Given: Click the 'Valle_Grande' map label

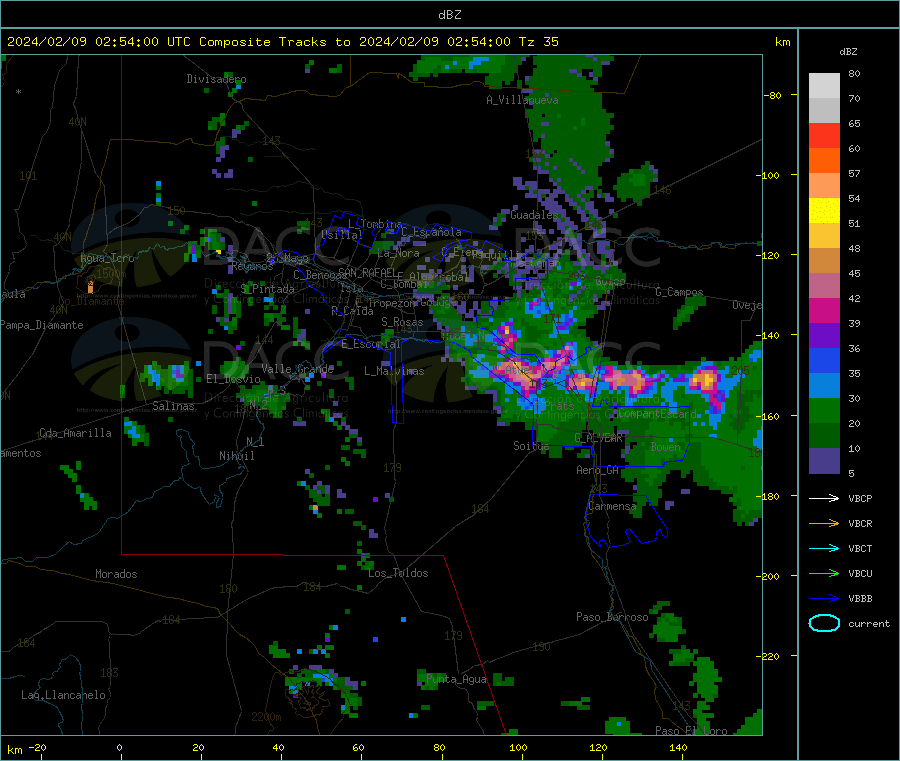Looking at the screenshot, I should click(298, 369).
